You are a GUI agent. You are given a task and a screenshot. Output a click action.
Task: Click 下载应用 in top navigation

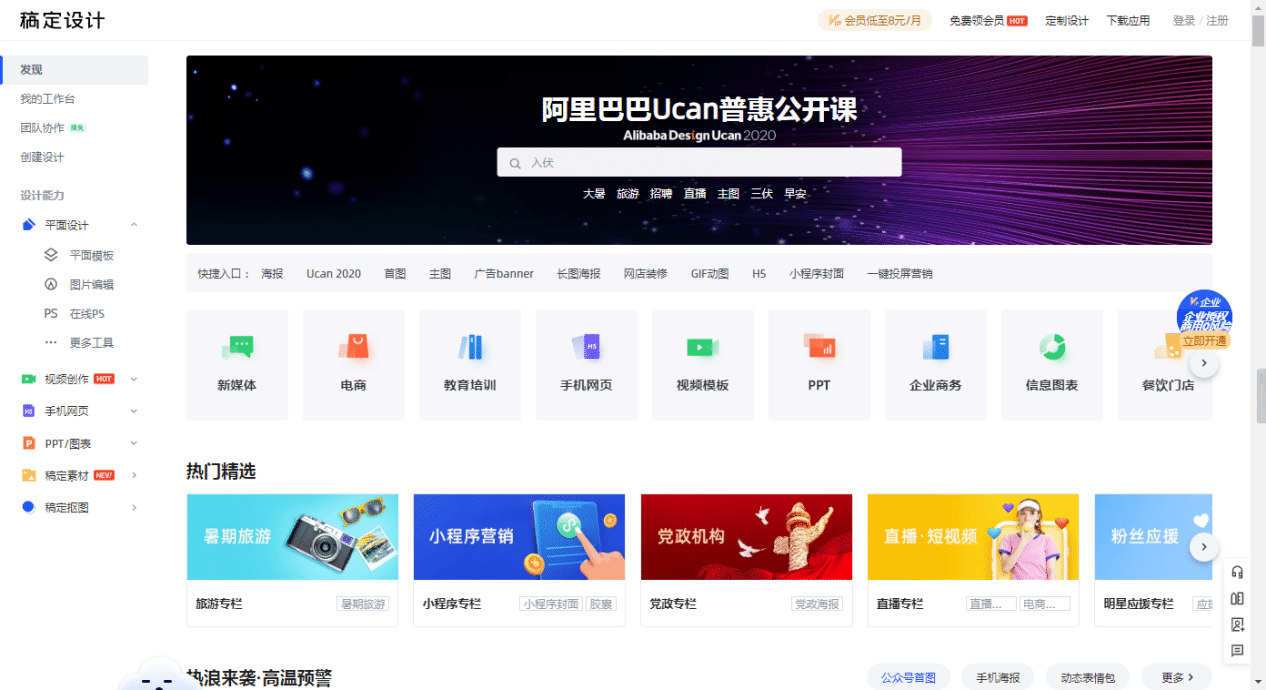click(1128, 20)
